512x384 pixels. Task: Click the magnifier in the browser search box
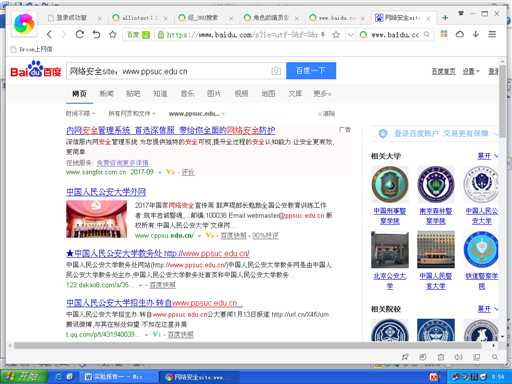click(x=426, y=34)
